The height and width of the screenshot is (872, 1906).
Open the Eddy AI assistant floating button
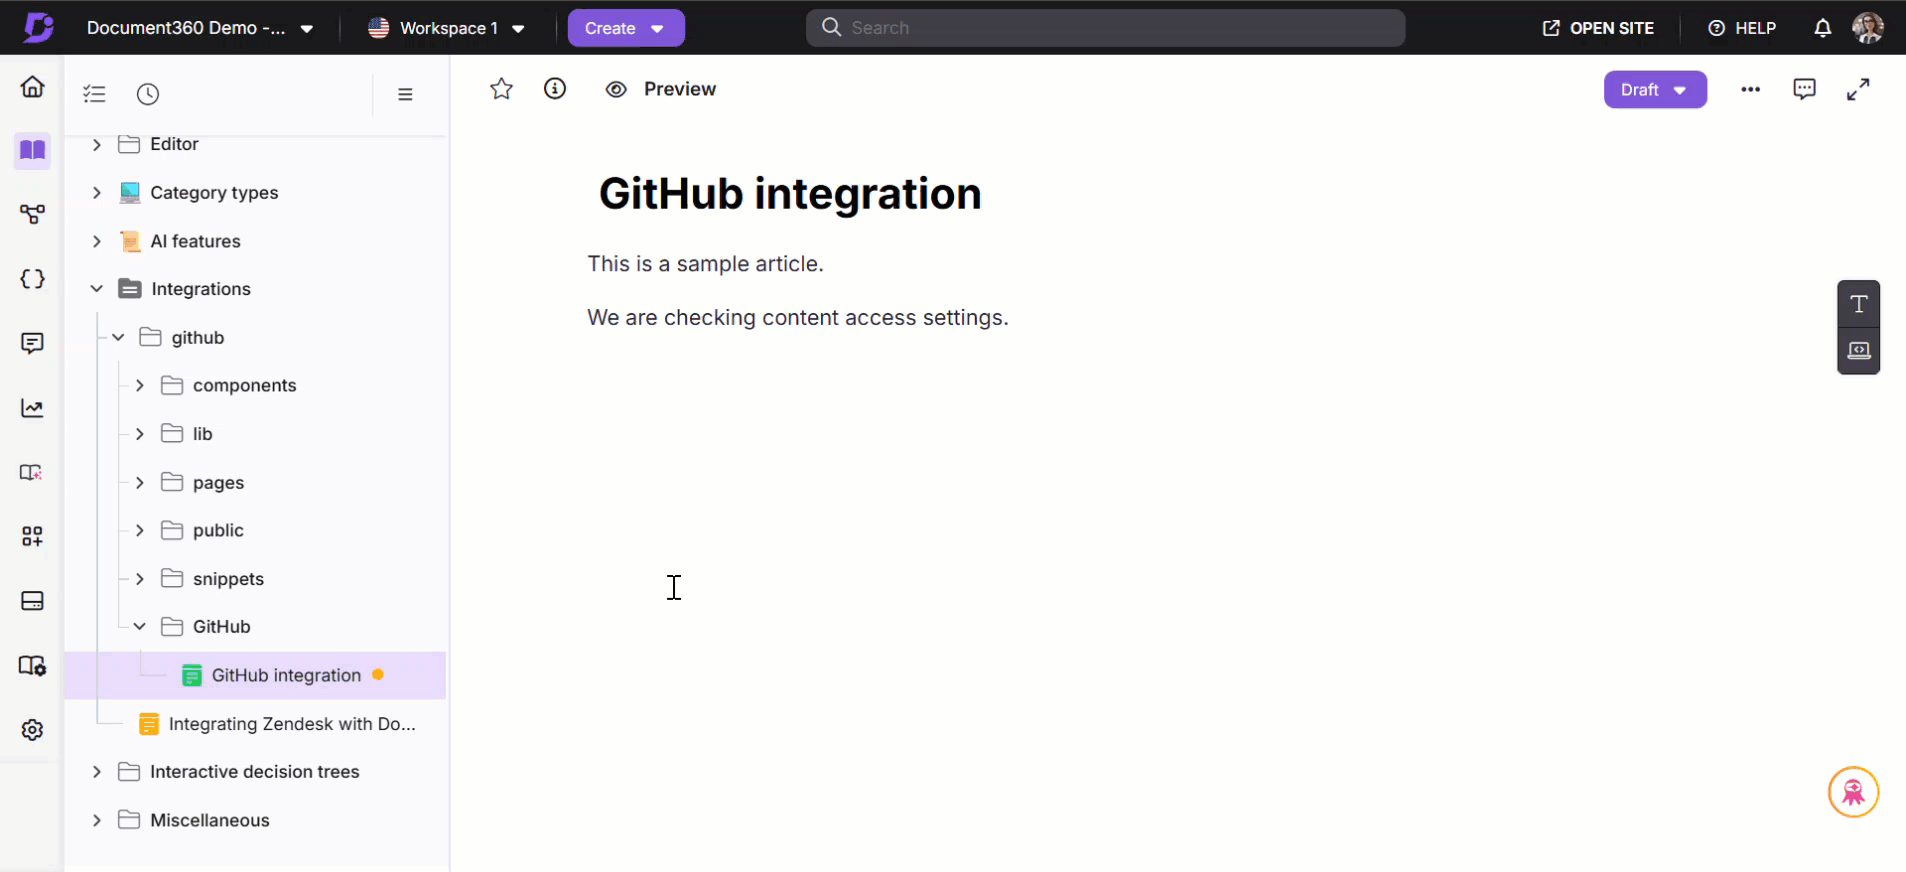[x=1853, y=792]
